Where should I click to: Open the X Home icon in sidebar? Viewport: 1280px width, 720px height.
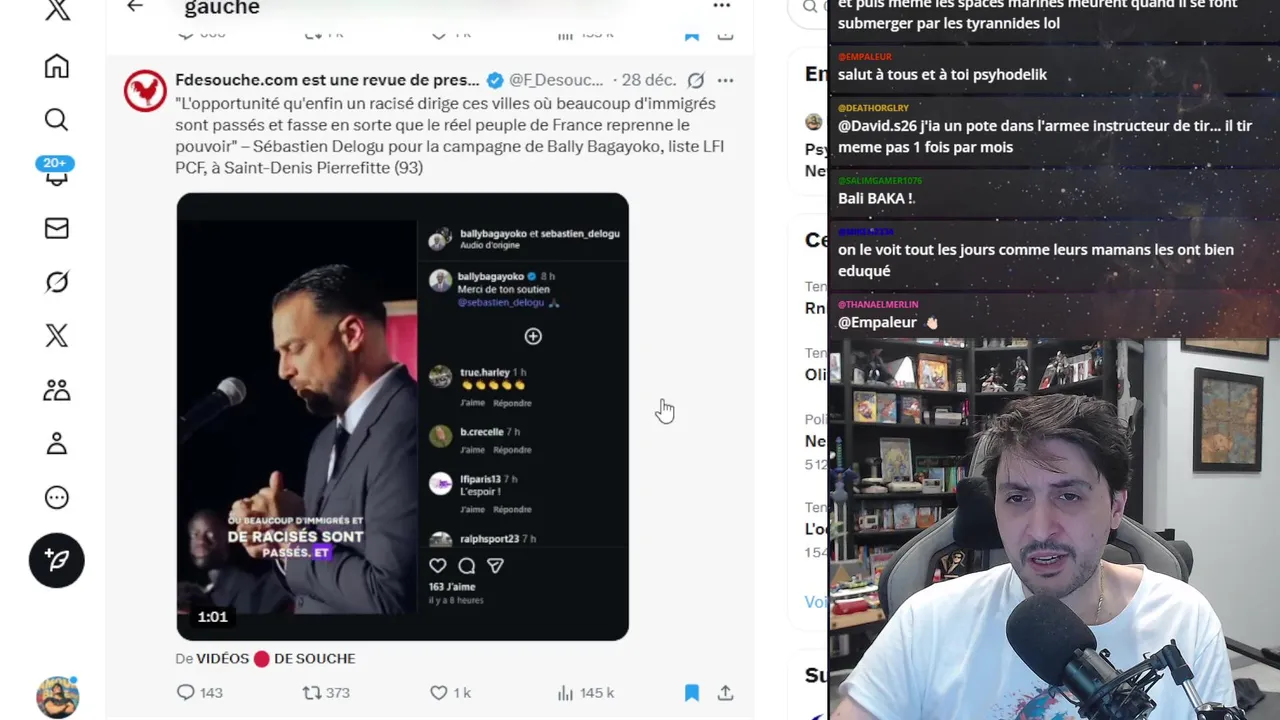click(x=57, y=66)
